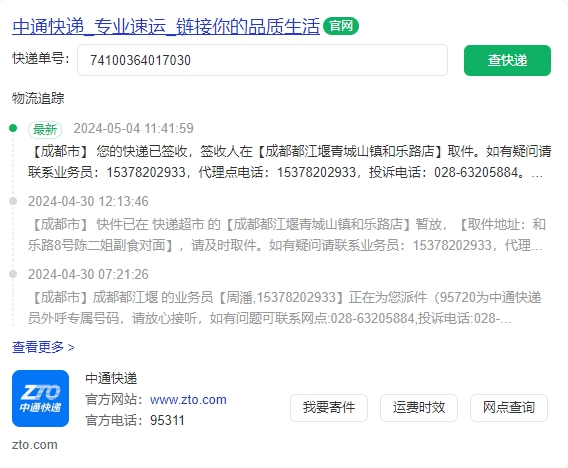
Task: Click the signed-for delivery status text
Action: coord(289,162)
